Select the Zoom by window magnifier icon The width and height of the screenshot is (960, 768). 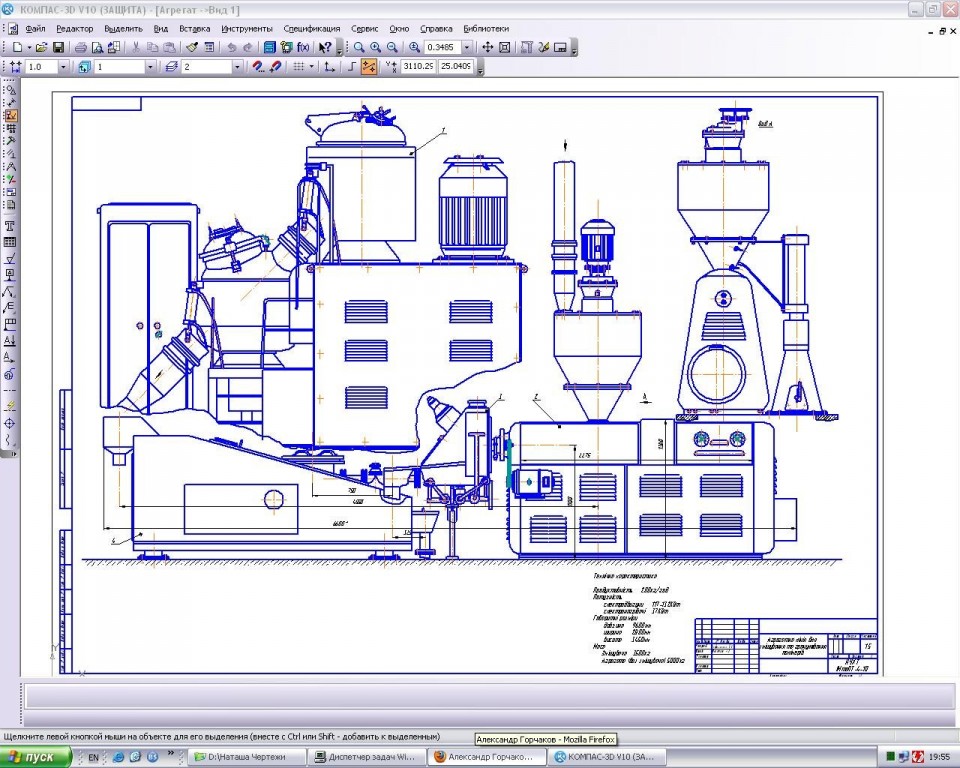[359, 48]
